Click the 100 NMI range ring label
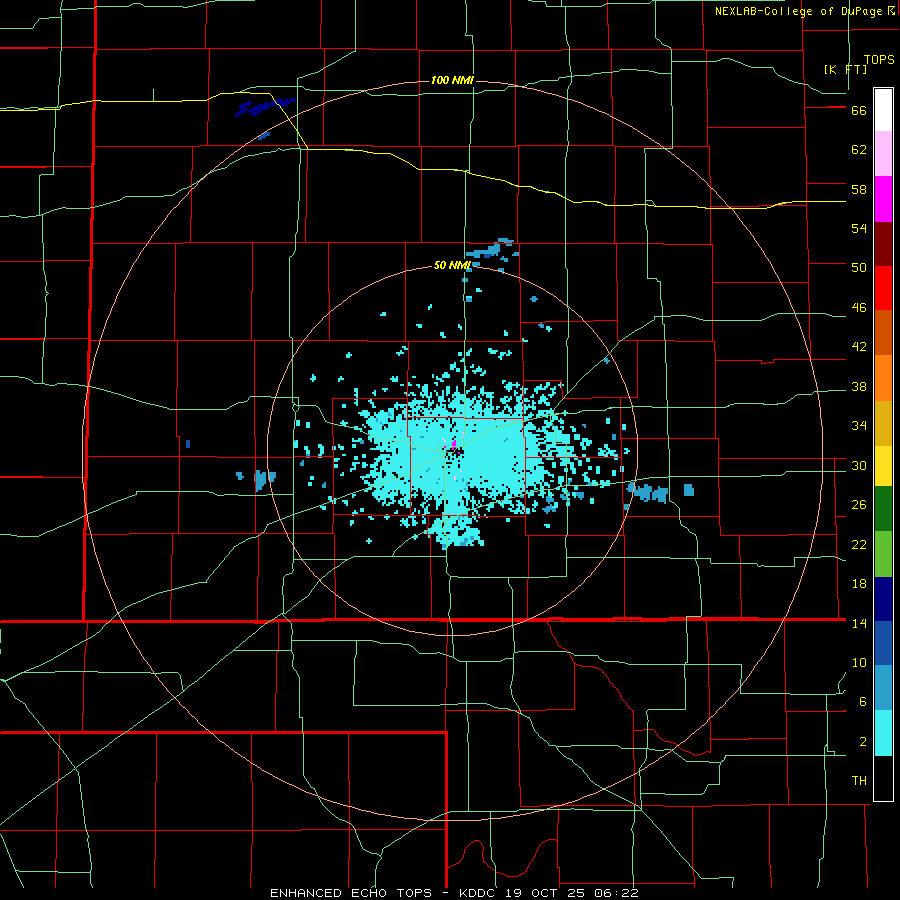The width and height of the screenshot is (900, 900). click(452, 80)
